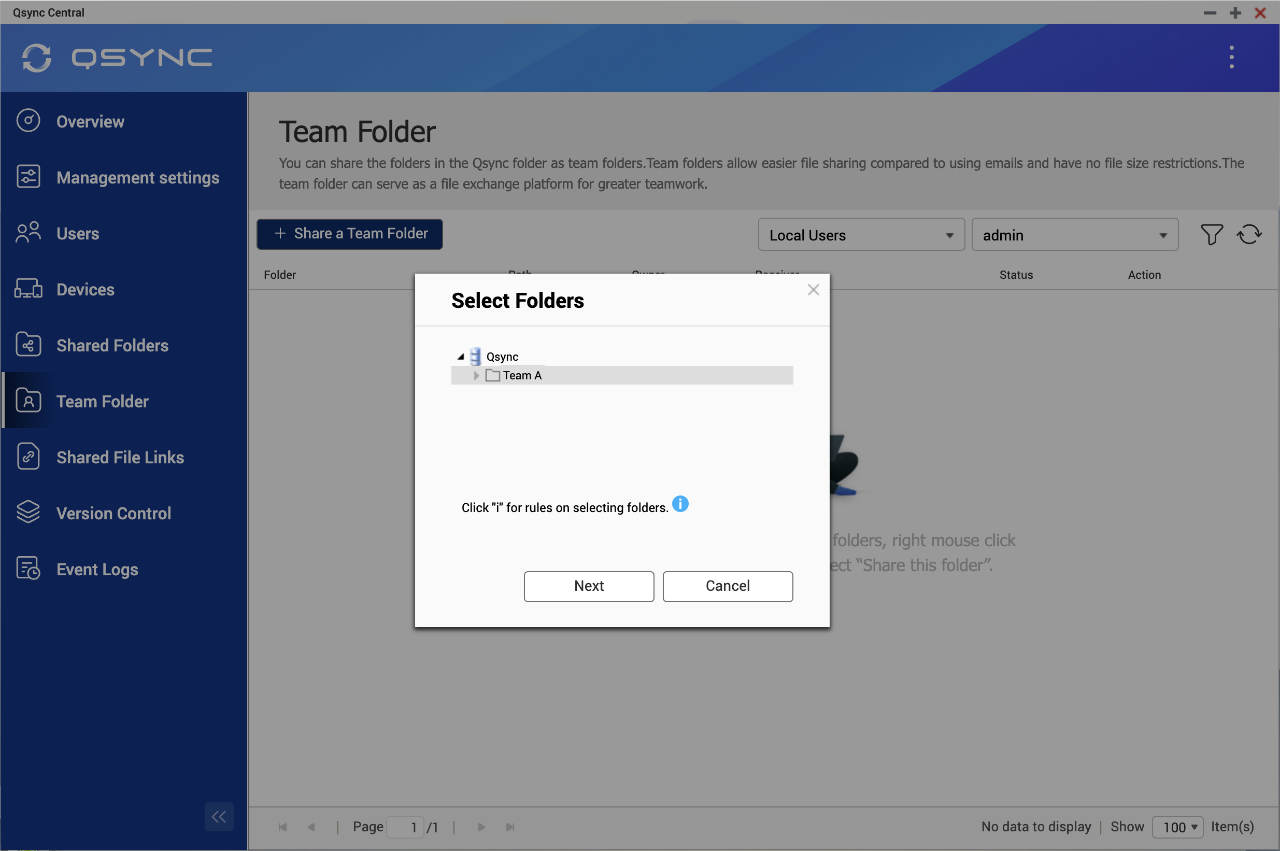
Task: Open the three-dot more options menu
Action: click(1231, 57)
